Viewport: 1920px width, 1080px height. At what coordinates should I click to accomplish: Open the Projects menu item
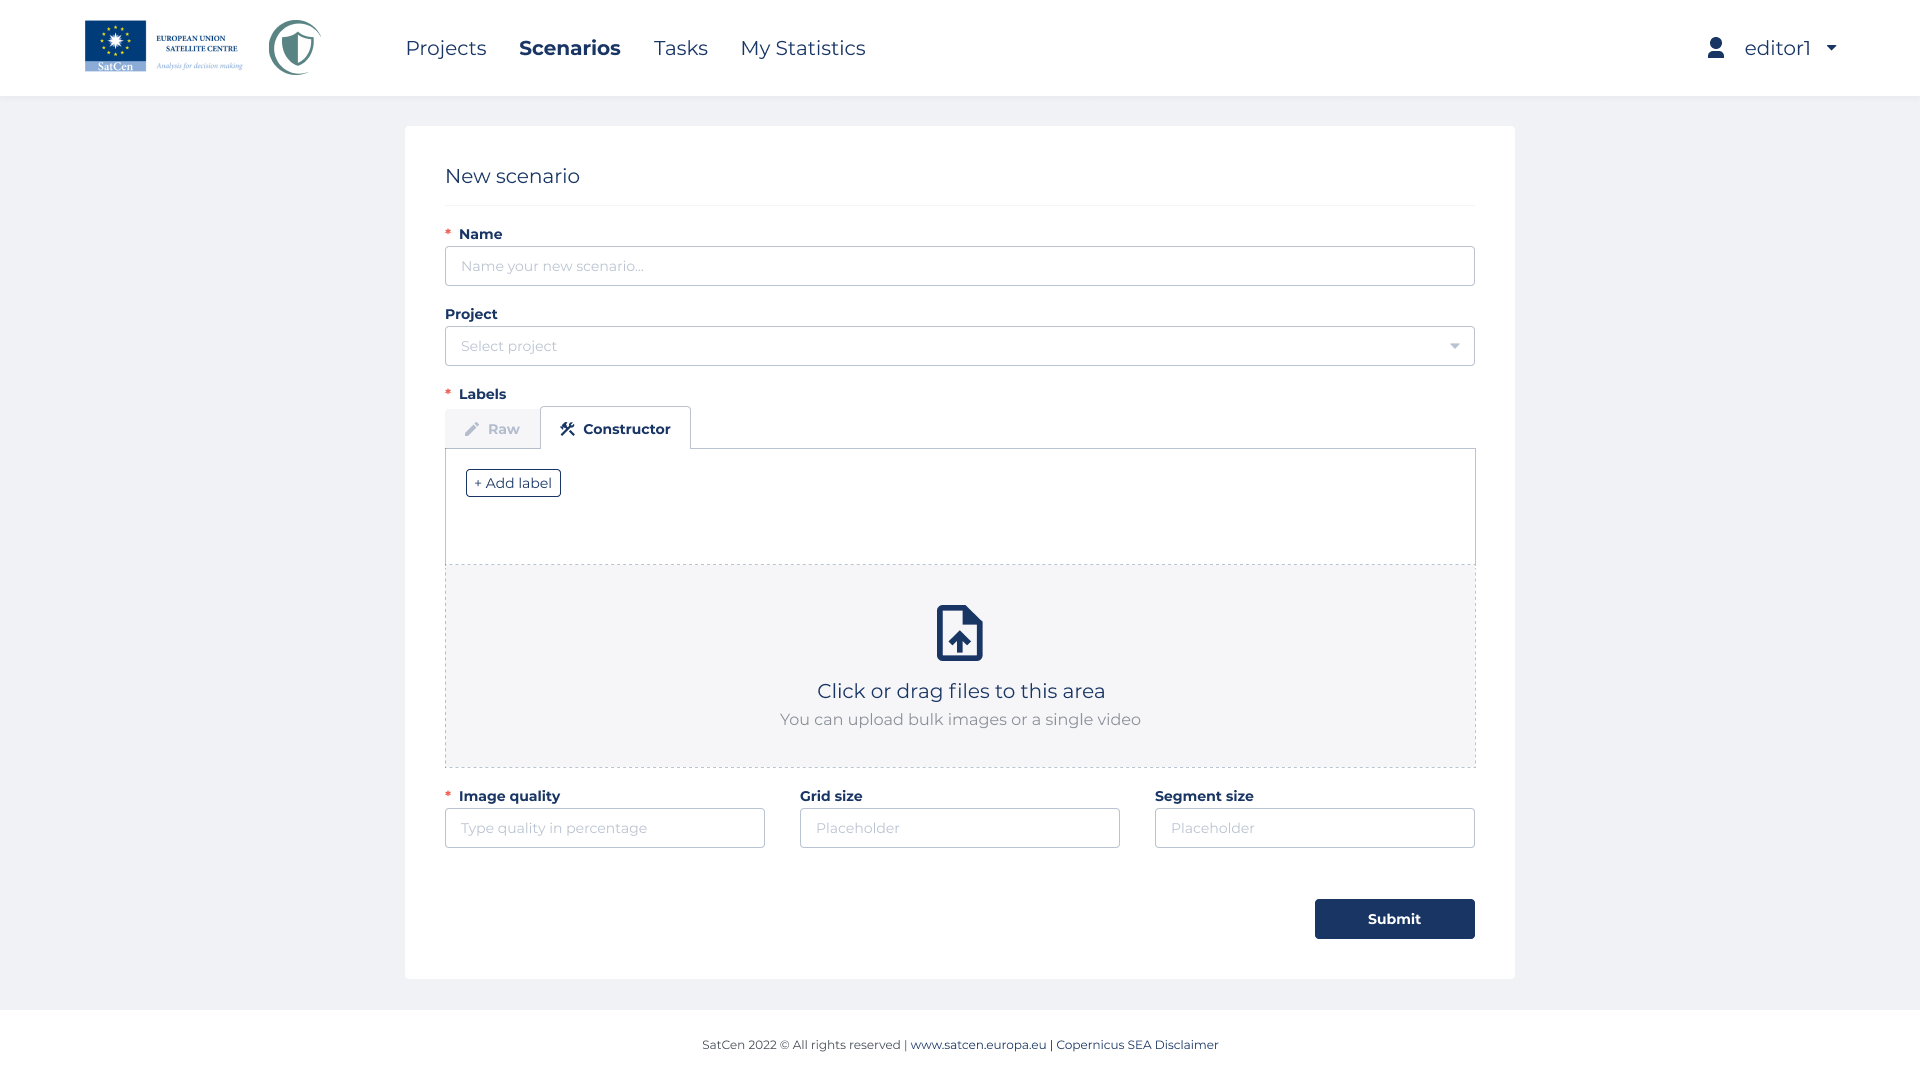(x=445, y=48)
